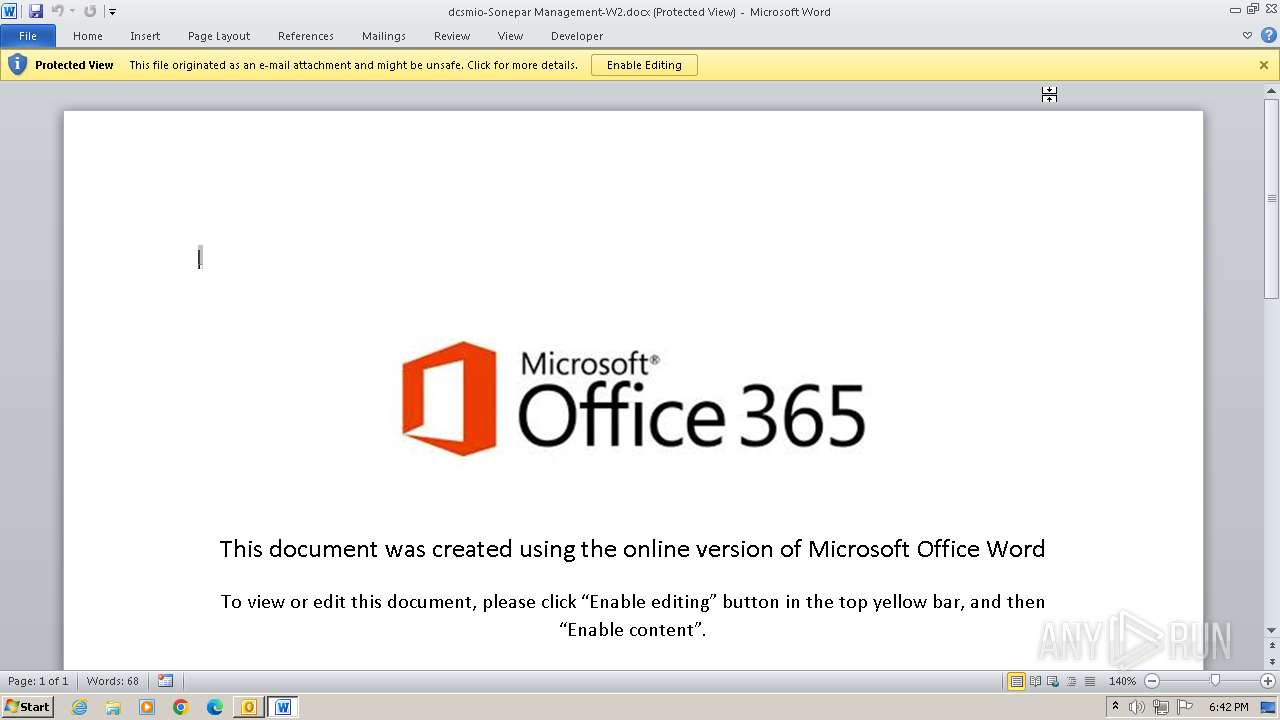Click the volume speaker icon in tray
Viewport: 1280px width, 720px height.
(1137, 707)
